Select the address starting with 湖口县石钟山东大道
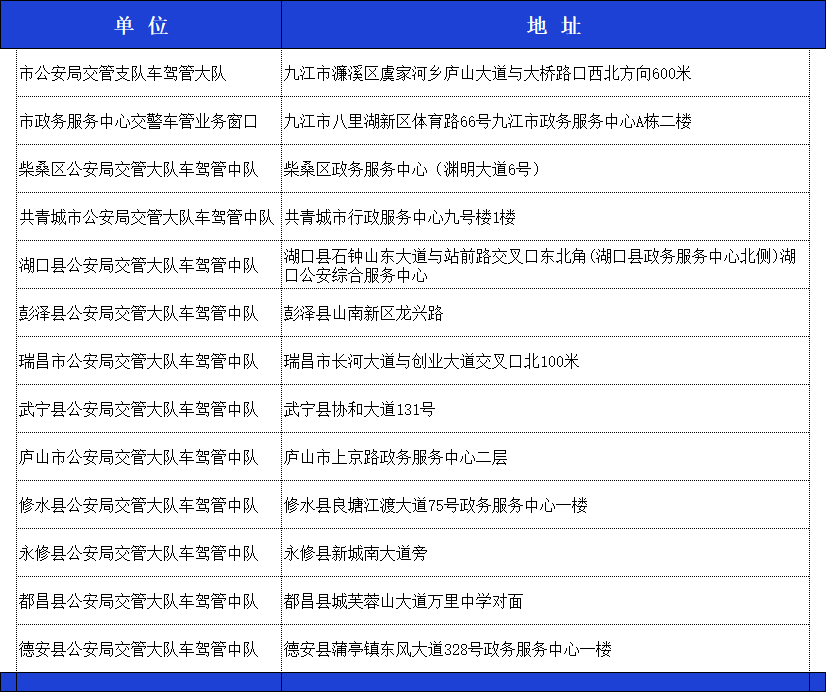Image resolution: width=826 pixels, height=692 pixels. coord(545,264)
